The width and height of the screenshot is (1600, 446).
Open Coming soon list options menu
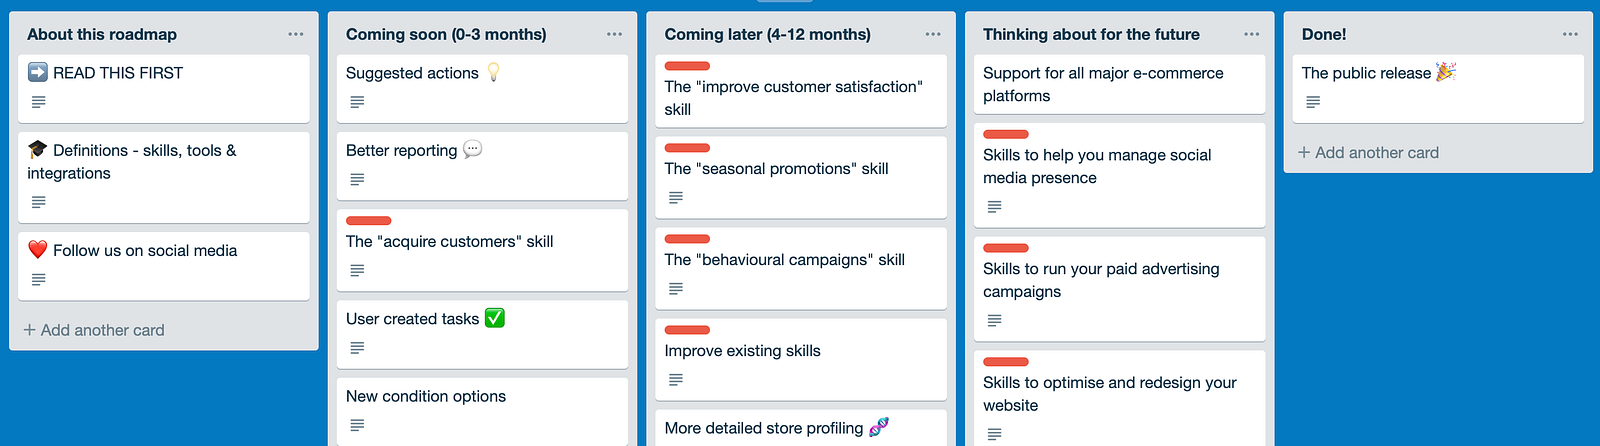tap(614, 34)
